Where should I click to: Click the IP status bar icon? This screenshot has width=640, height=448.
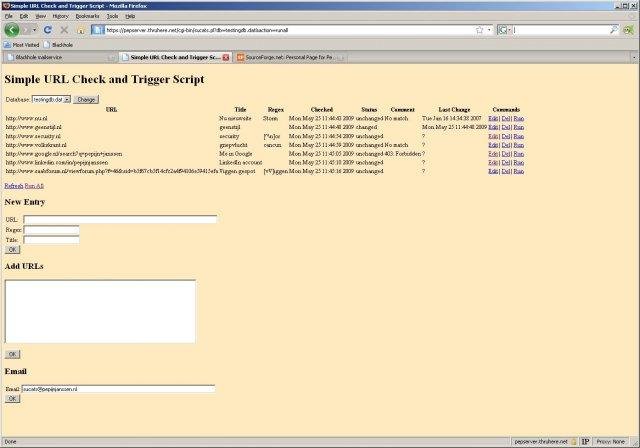[x=585, y=441]
